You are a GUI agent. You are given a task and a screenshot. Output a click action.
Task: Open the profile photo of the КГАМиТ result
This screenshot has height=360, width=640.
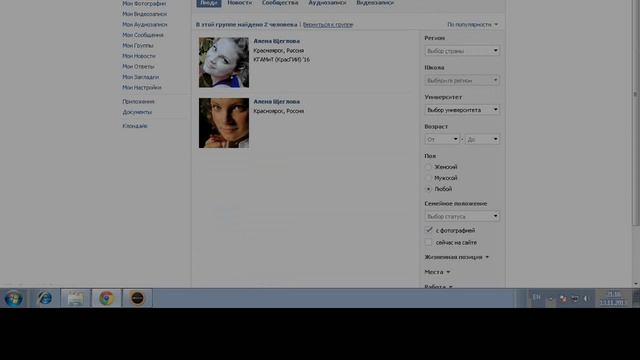click(x=224, y=62)
